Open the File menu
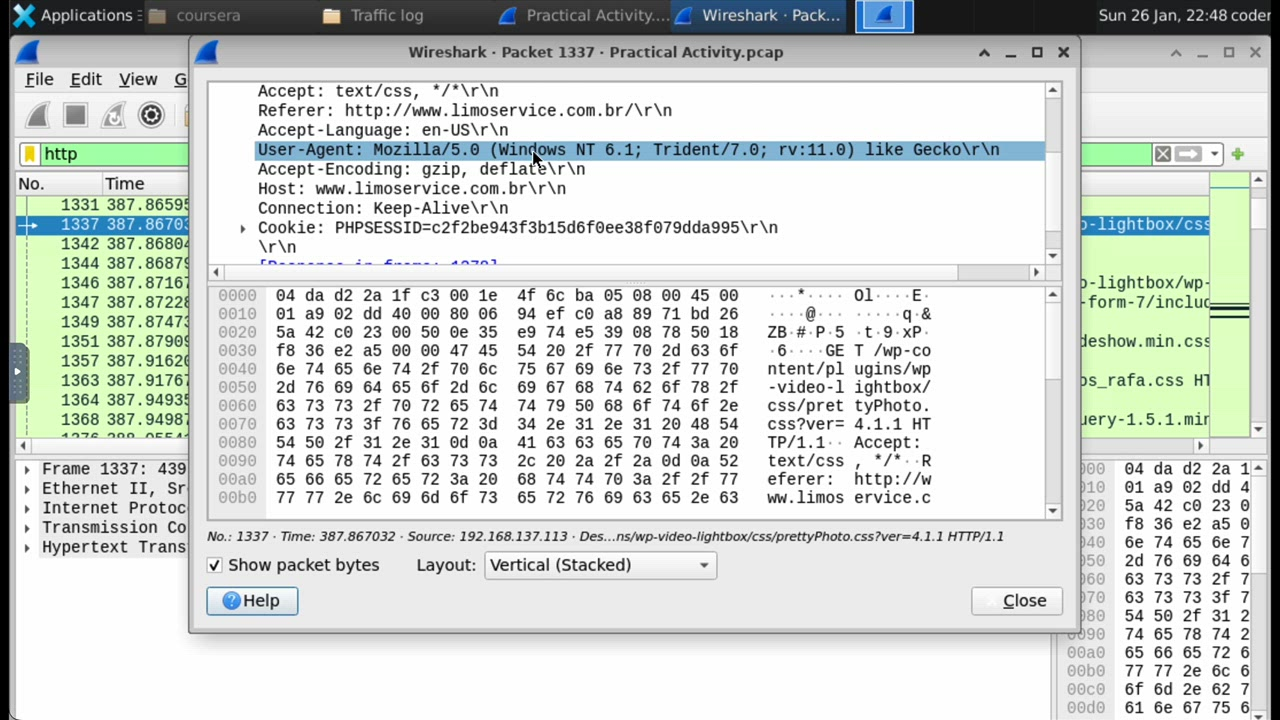 (39, 80)
